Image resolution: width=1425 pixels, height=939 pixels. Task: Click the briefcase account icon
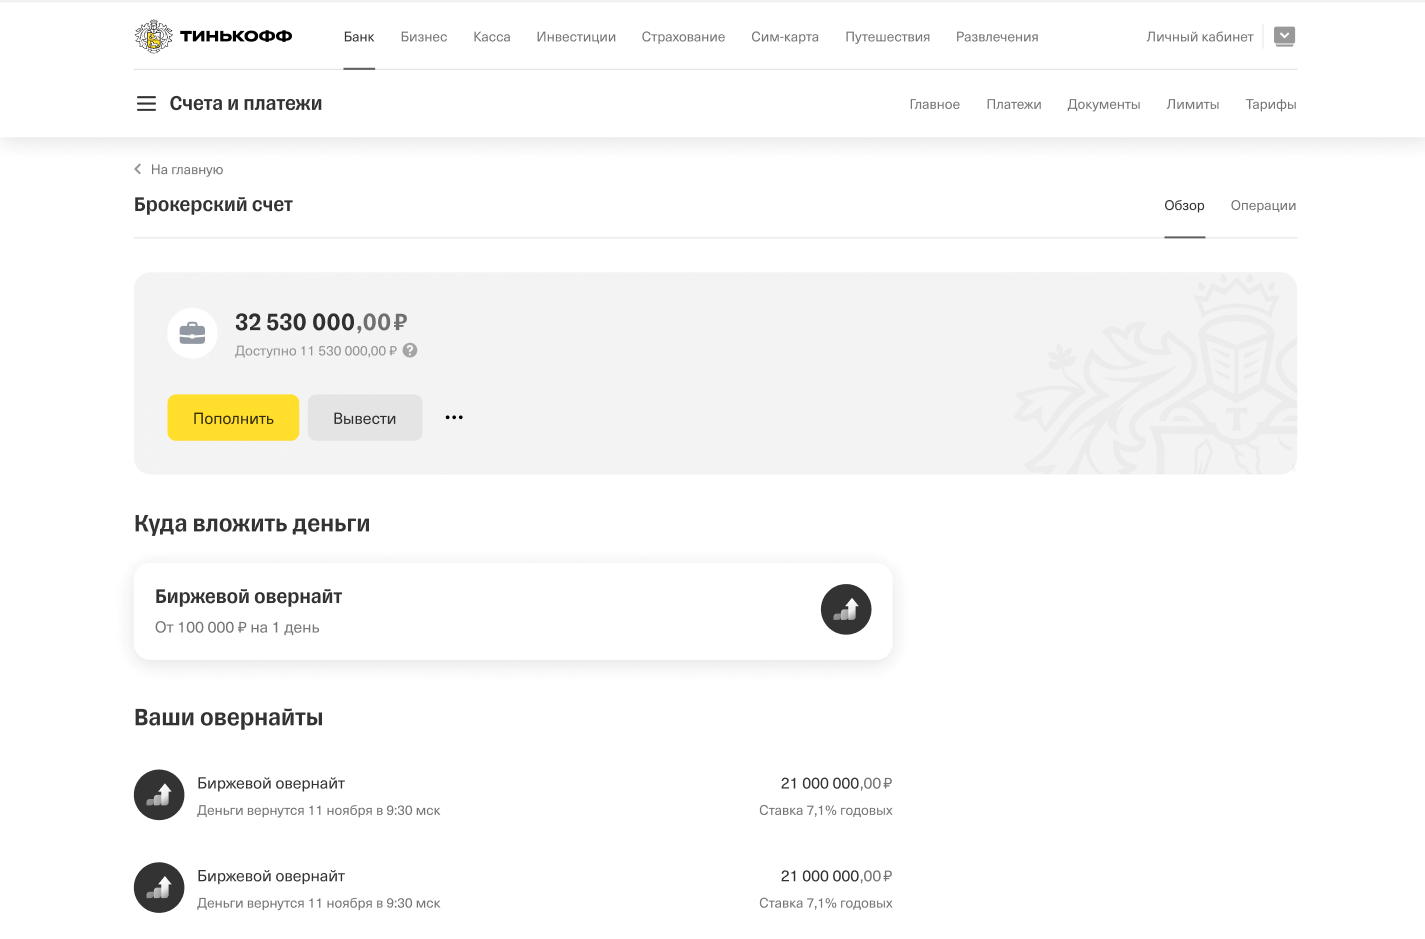click(192, 333)
